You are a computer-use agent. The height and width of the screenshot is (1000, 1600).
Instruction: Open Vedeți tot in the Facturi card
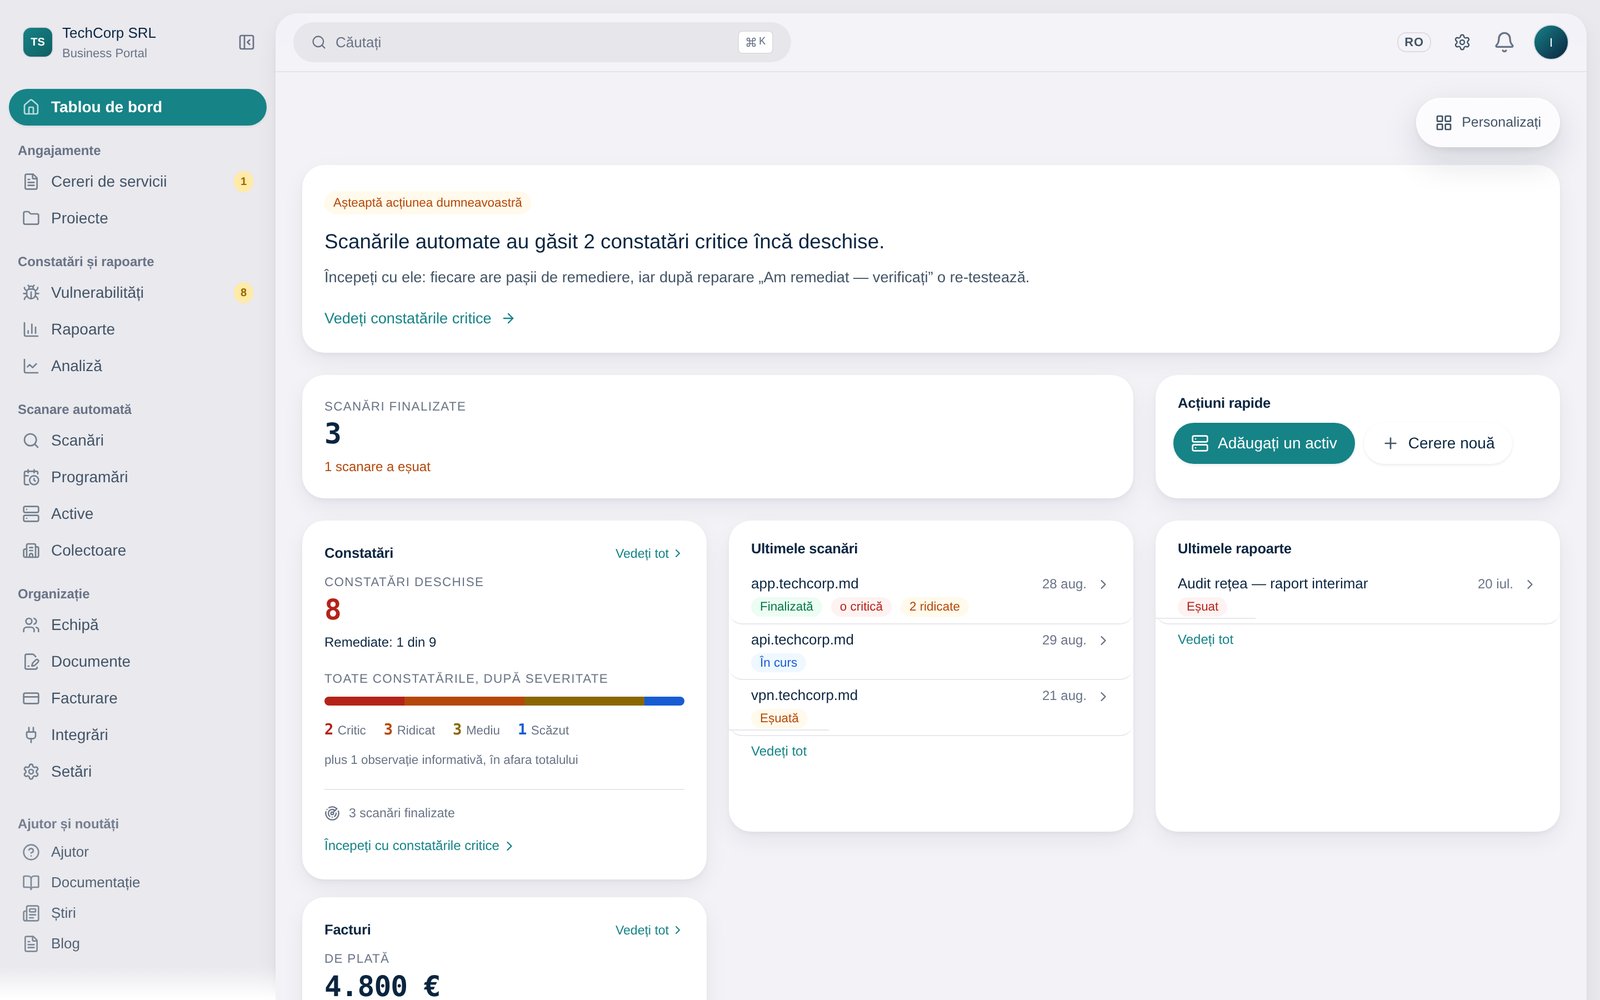click(649, 930)
